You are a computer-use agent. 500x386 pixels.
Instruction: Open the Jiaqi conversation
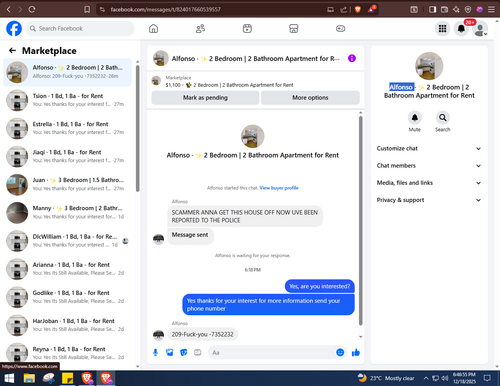click(x=67, y=156)
